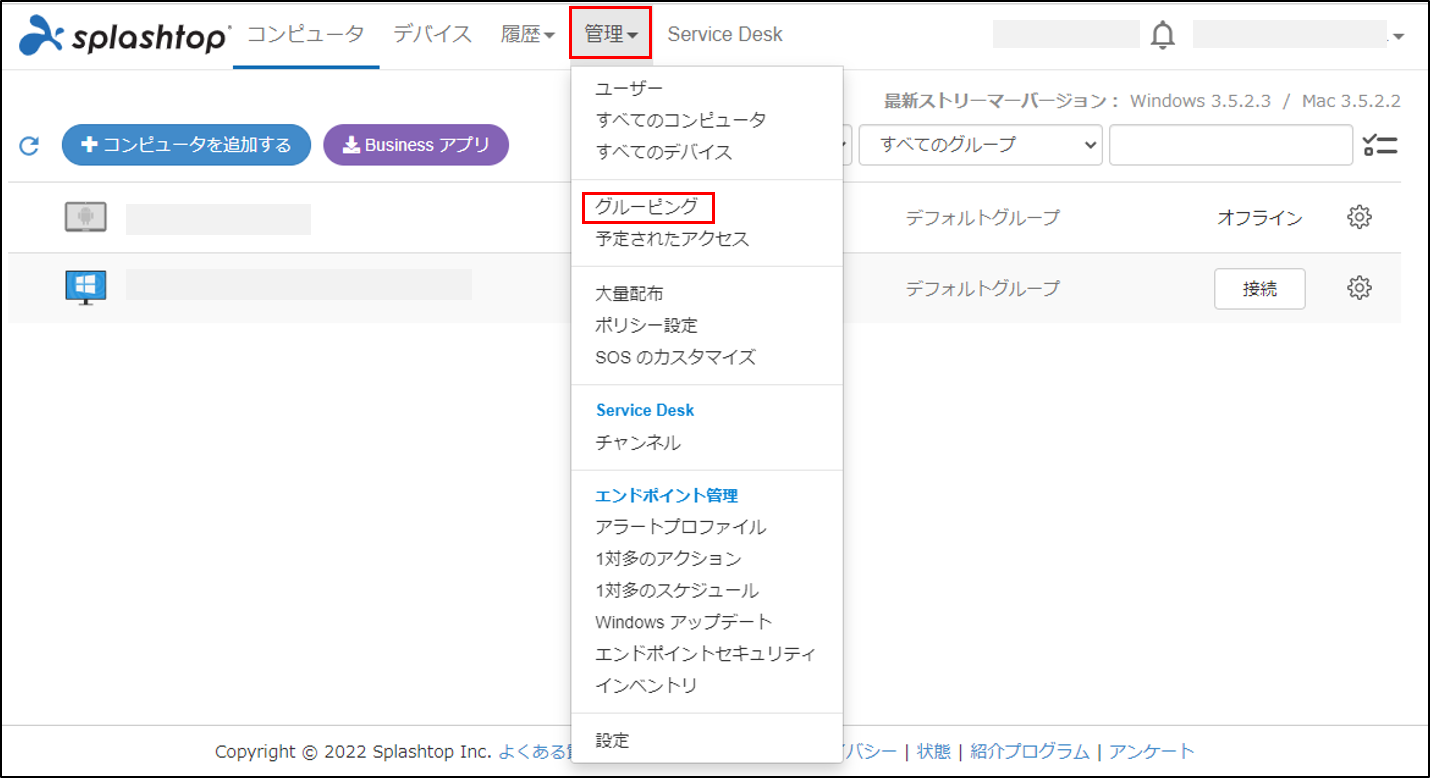Open チャンネル under Service Desk
Image resolution: width=1430 pixels, height=778 pixels.
coord(638,442)
